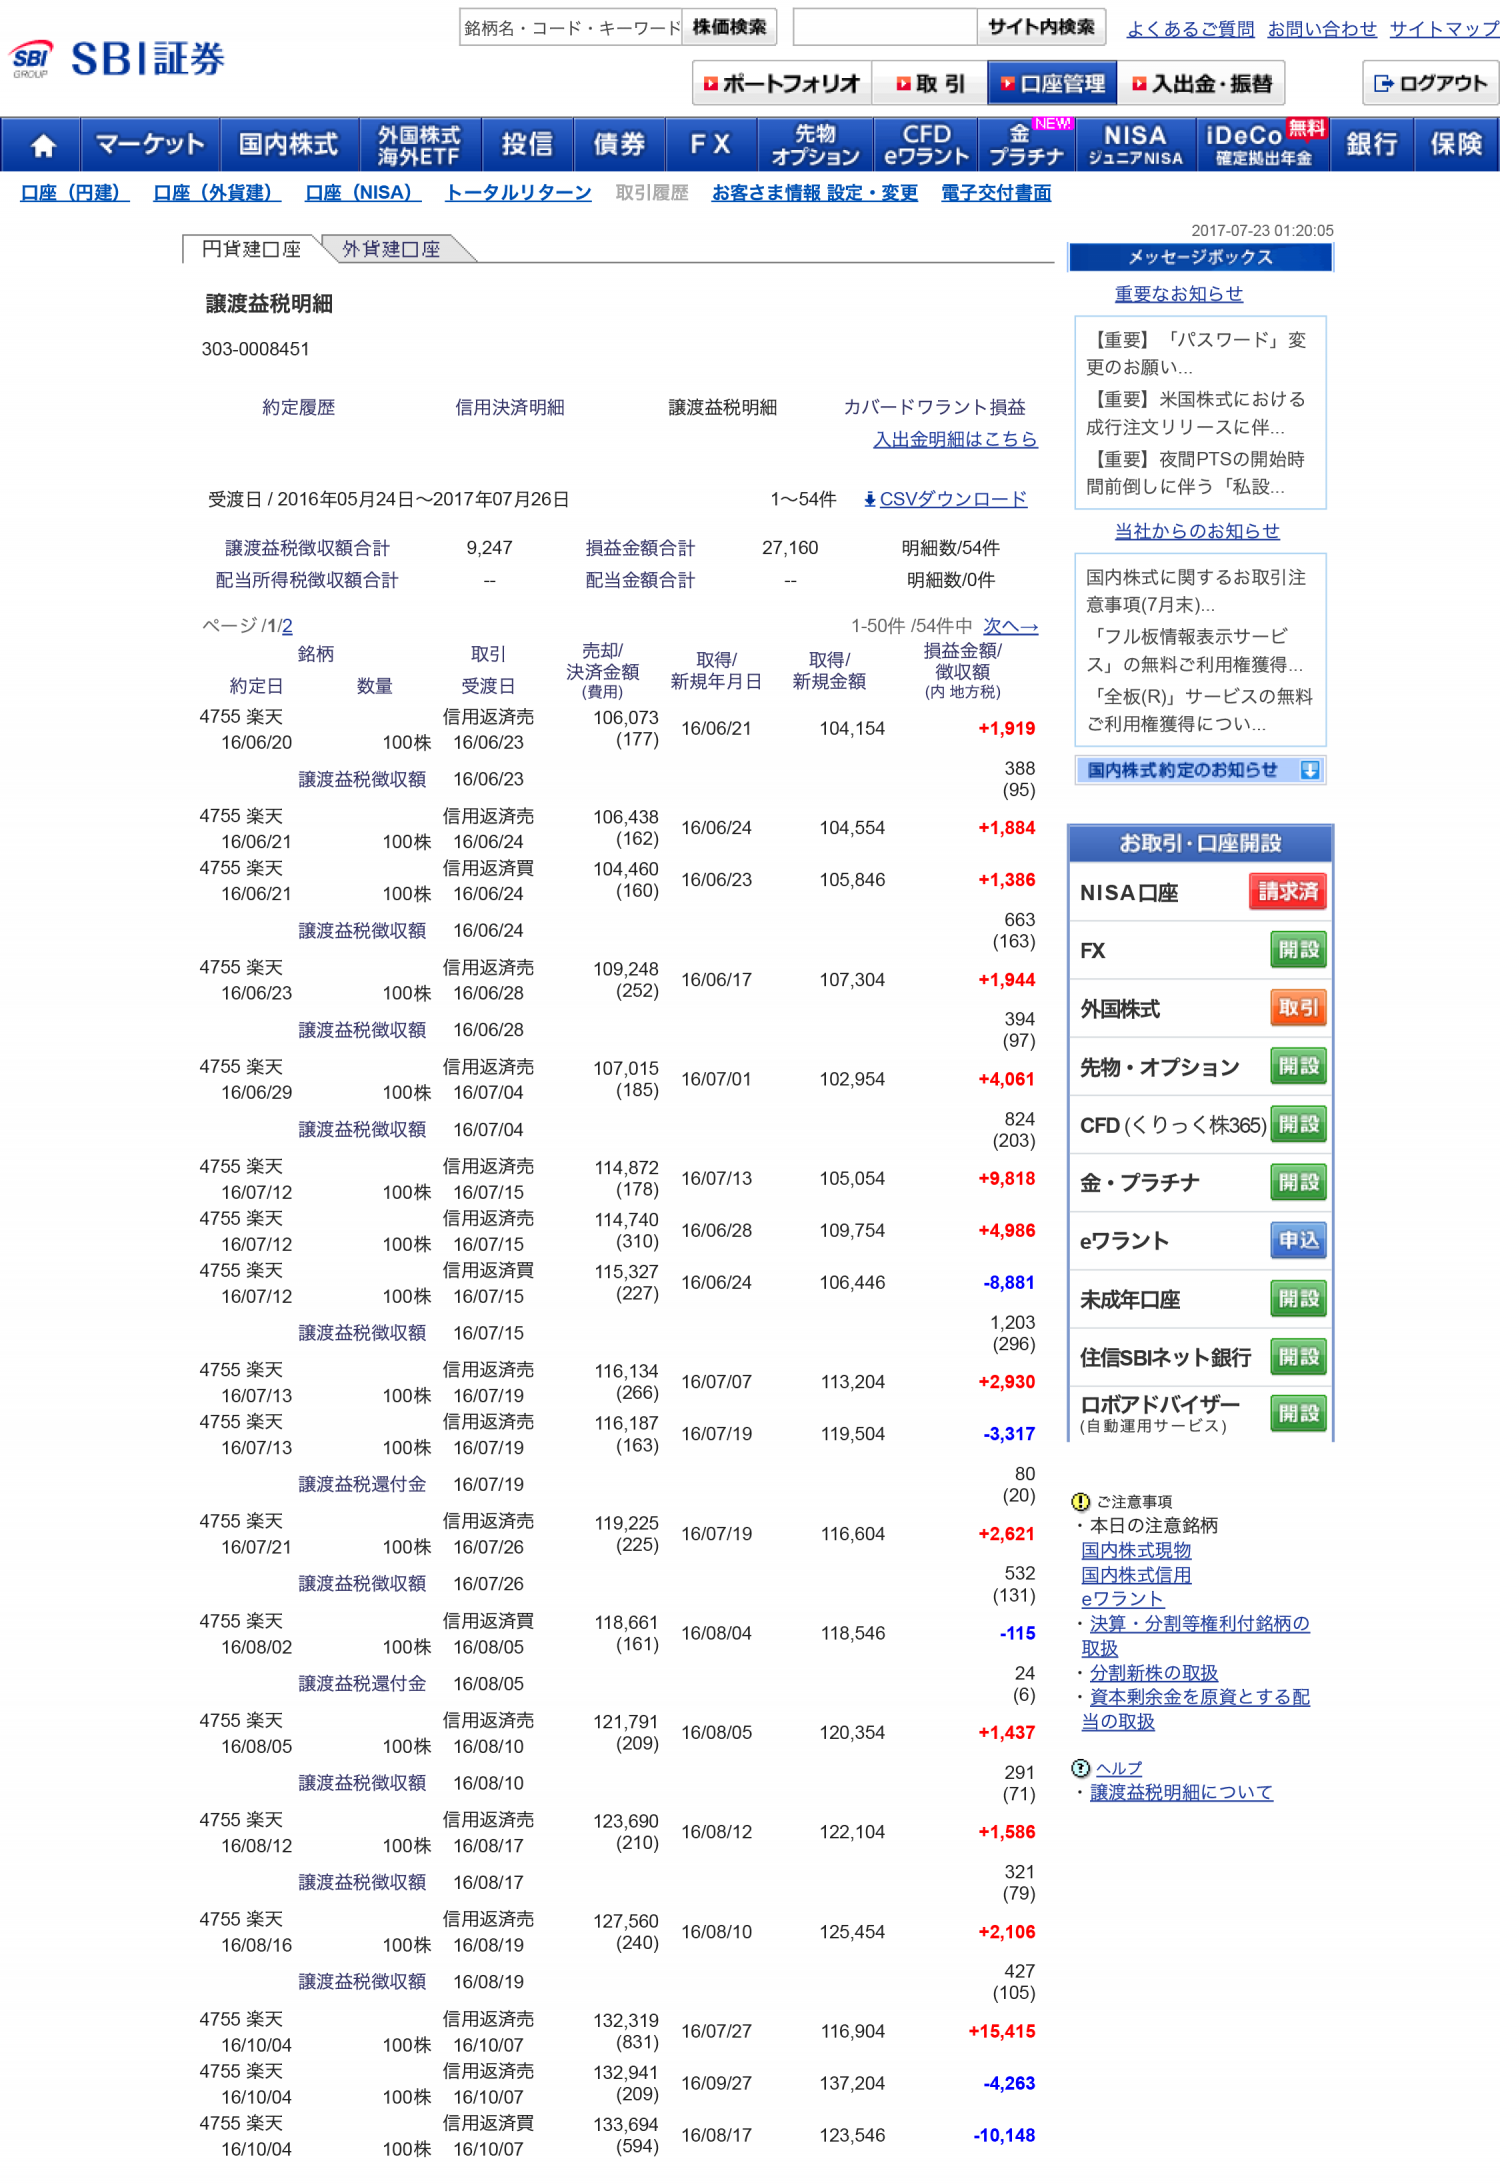Open よくあるご質問 link

tap(1190, 29)
